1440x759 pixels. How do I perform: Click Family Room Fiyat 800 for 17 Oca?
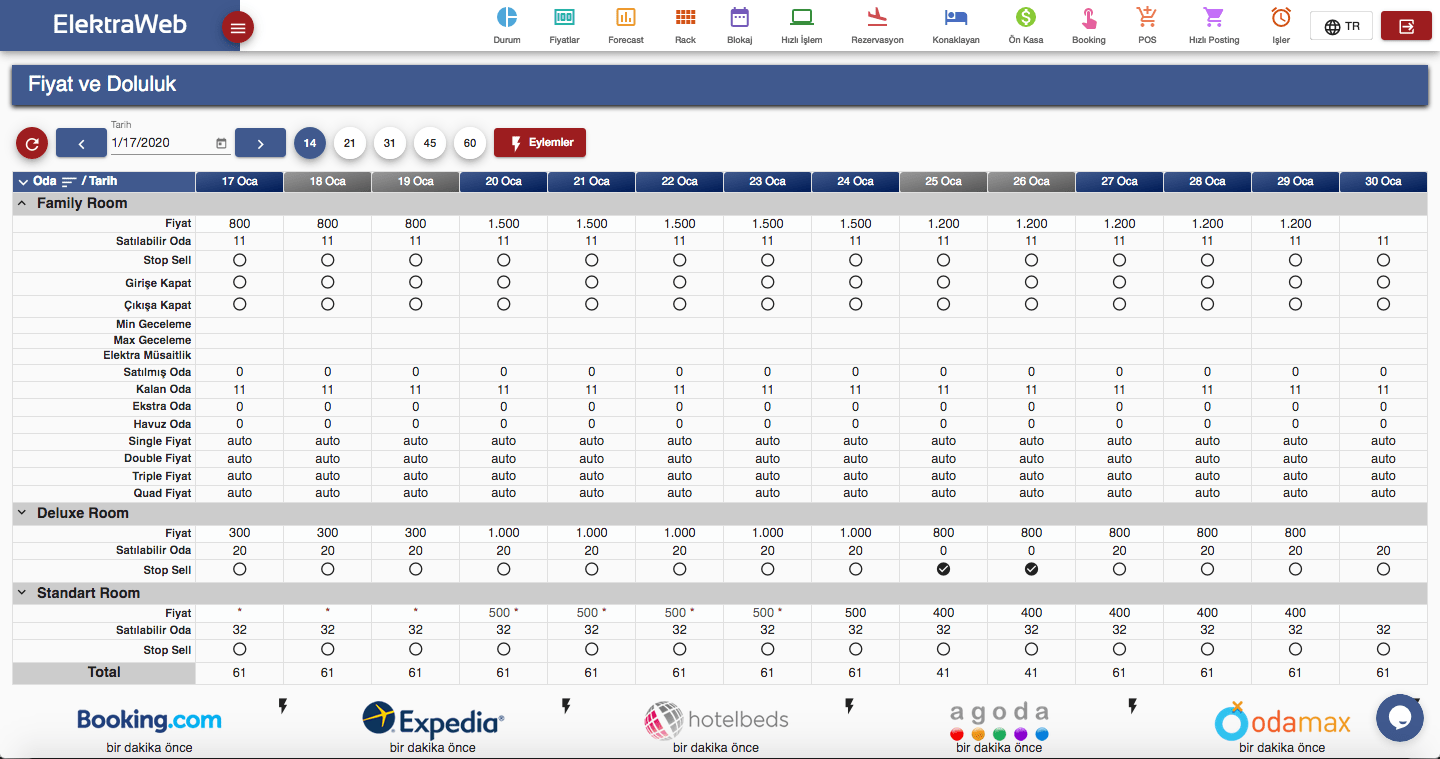[x=239, y=224]
